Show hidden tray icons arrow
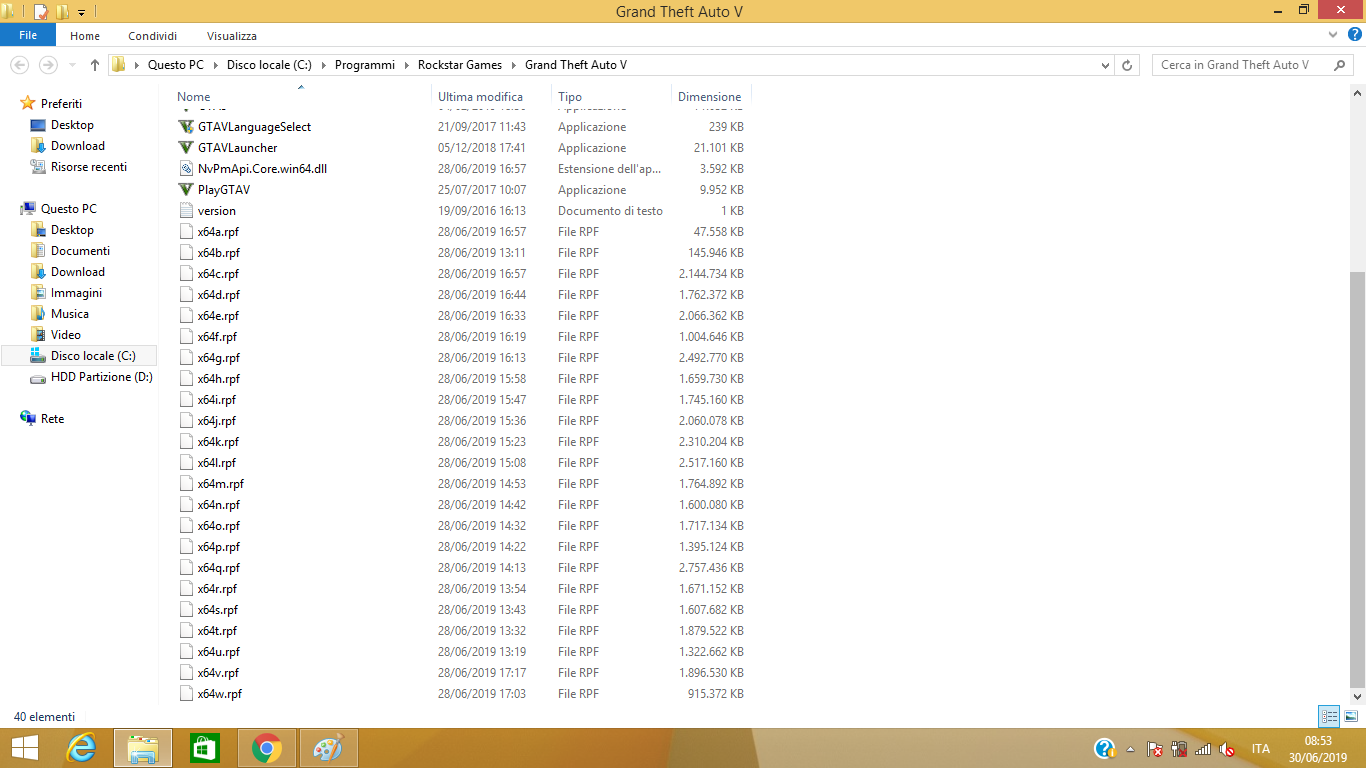Viewport: 1366px width, 768px height. tap(1131, 749)
